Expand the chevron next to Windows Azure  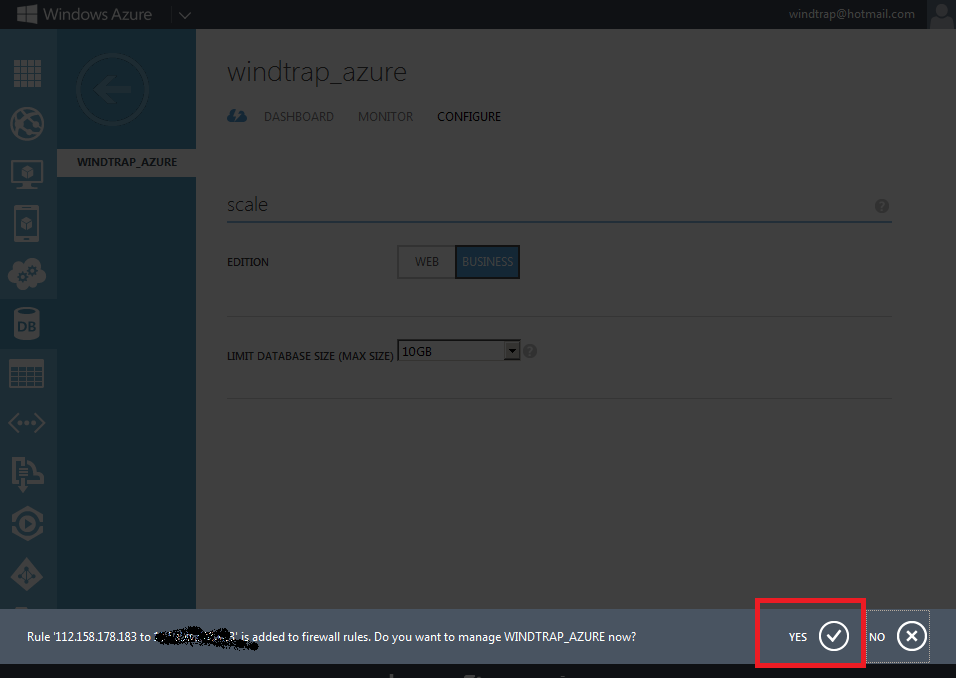(185, 15)
